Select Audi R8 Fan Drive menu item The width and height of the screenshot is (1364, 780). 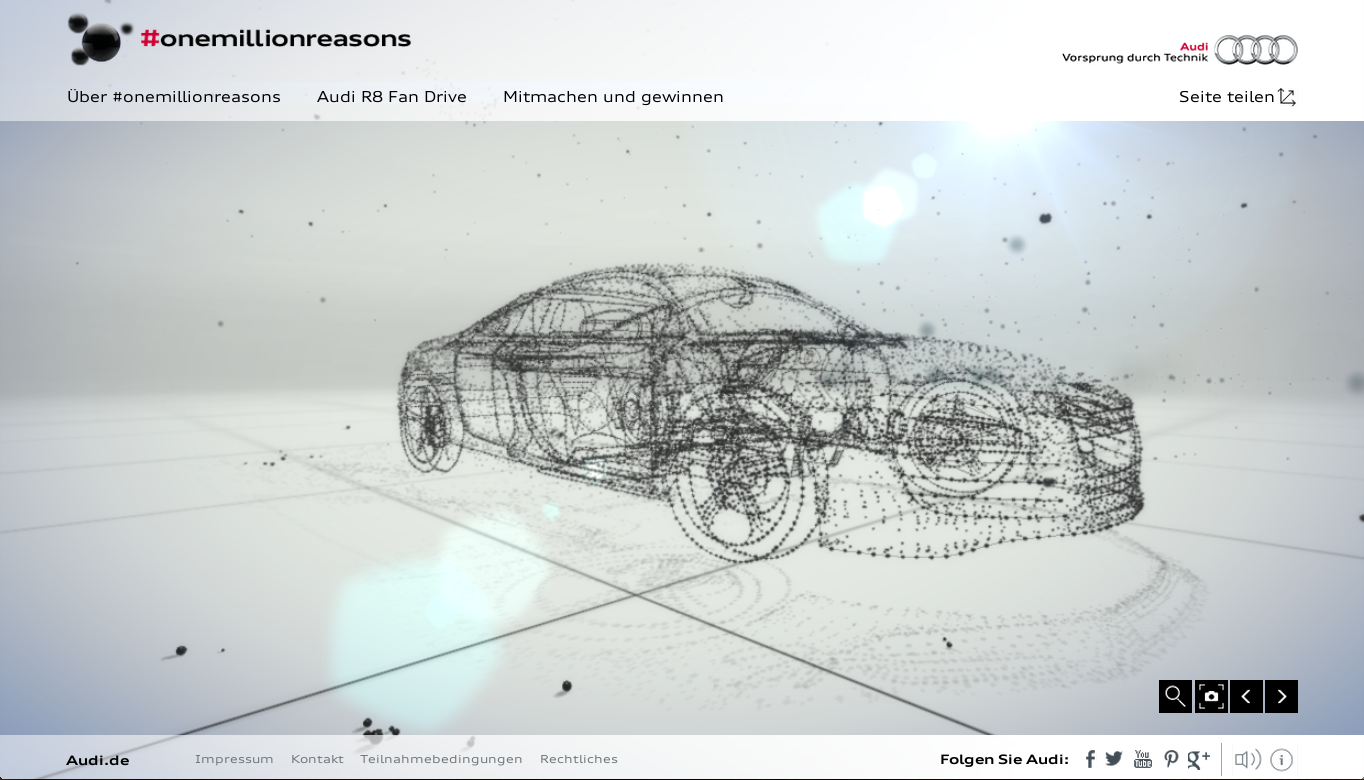point(392,97)
